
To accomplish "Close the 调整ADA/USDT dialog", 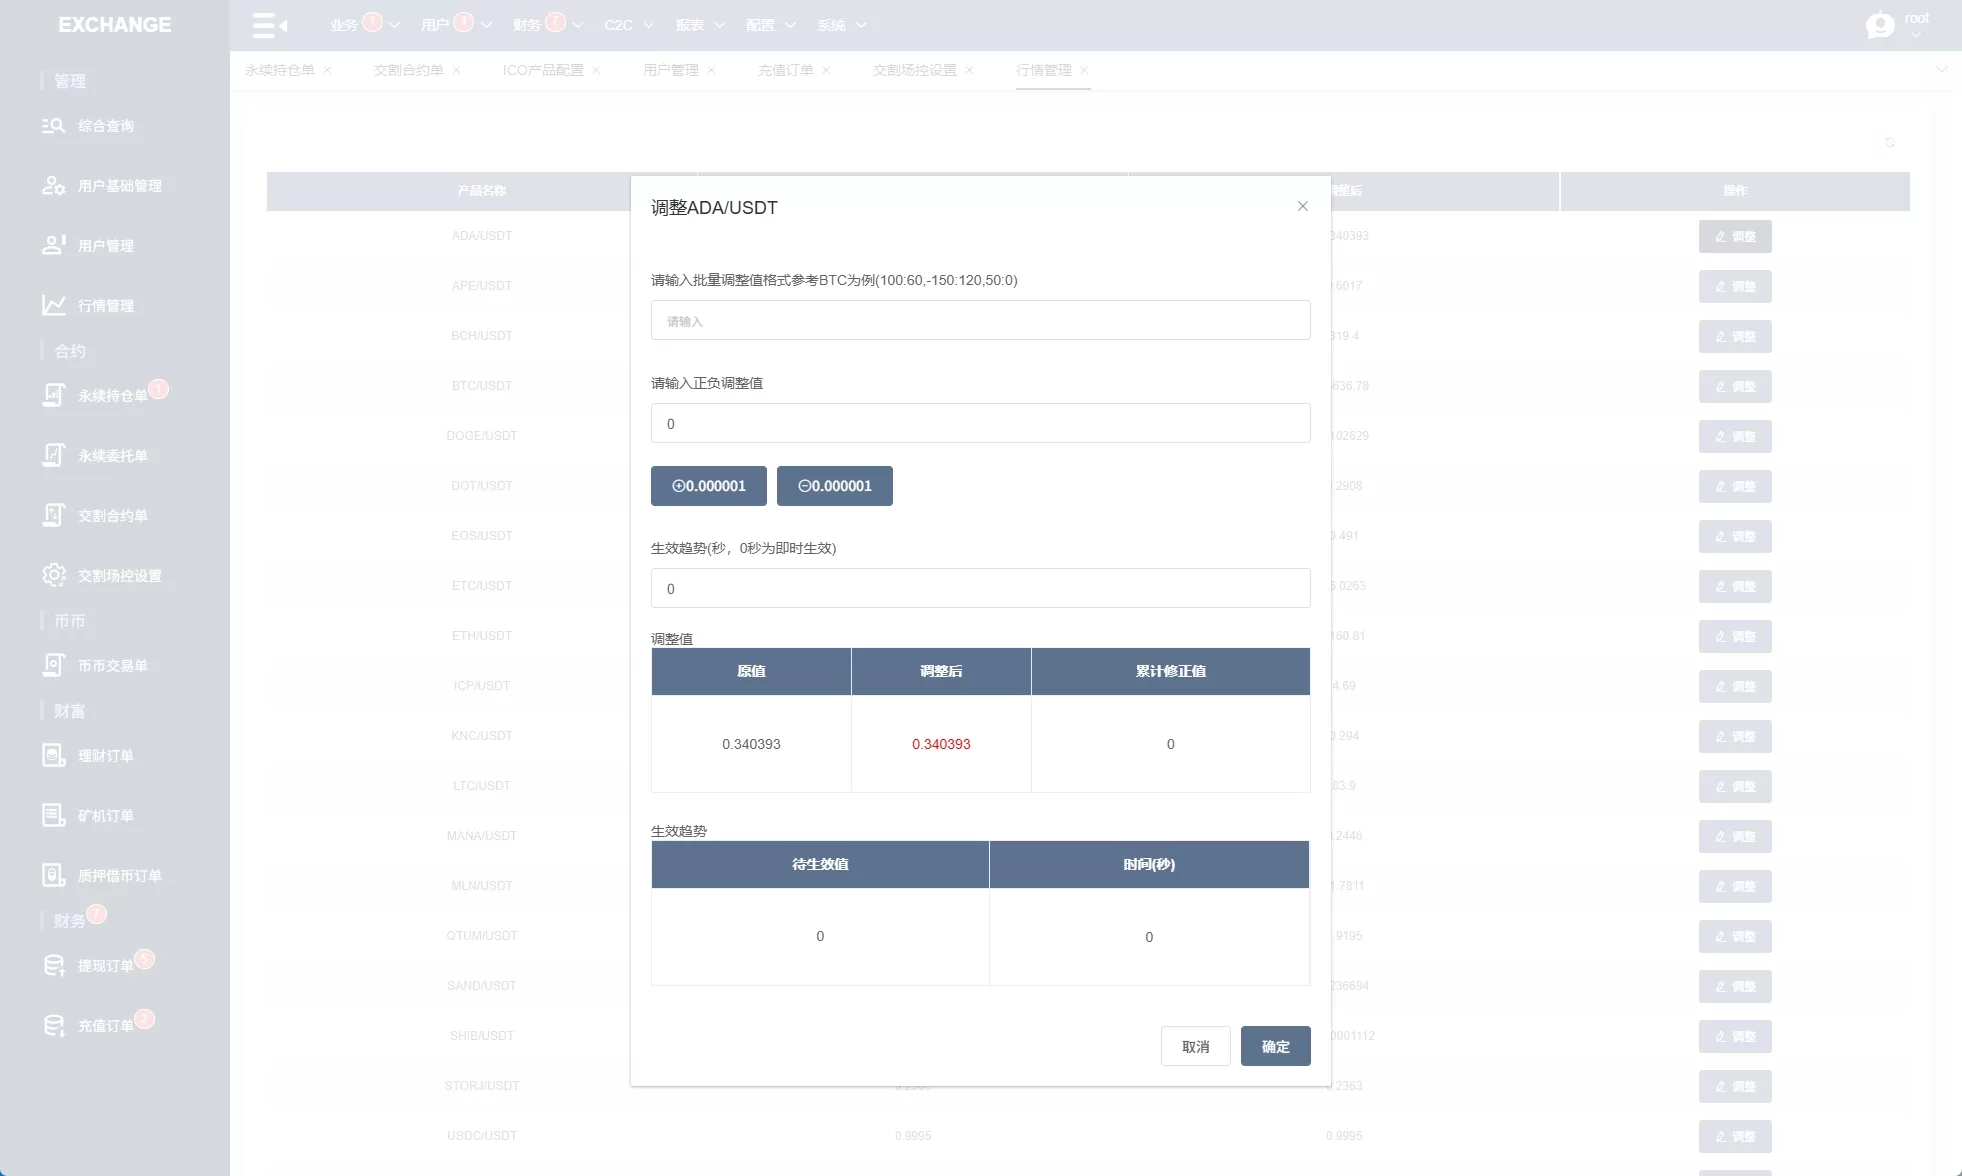I will pyautogui.click(x=1302, y=206).
